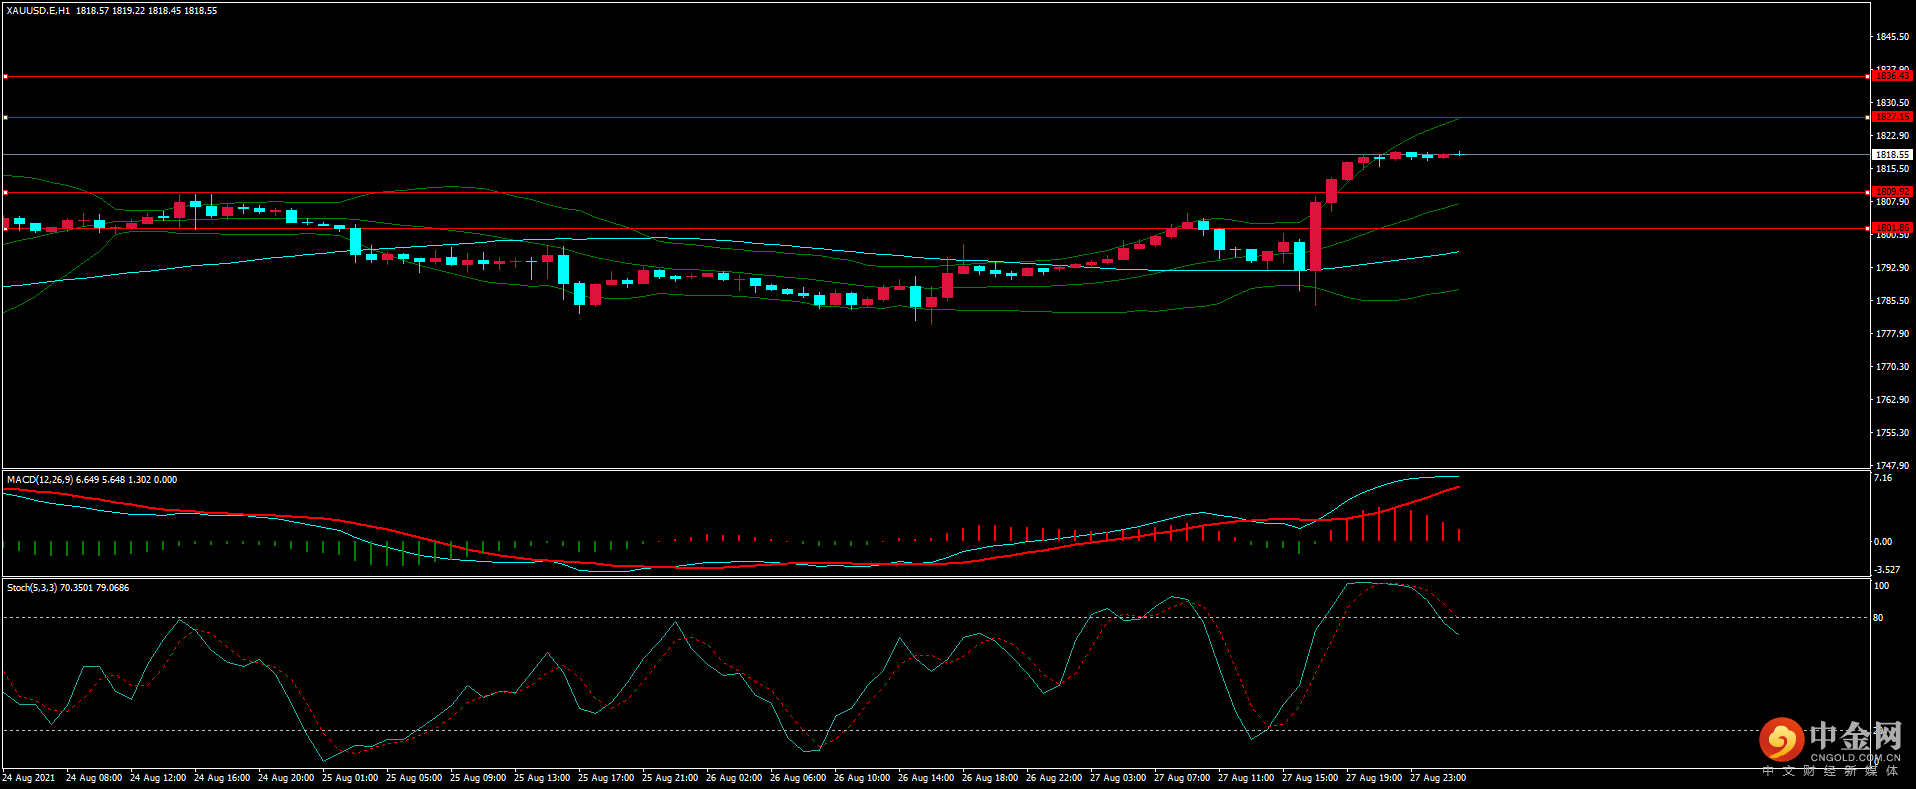Click the 27 Aug 11:00 time label
This screenshot has width=1916, height=789.
pos(1246,778)
